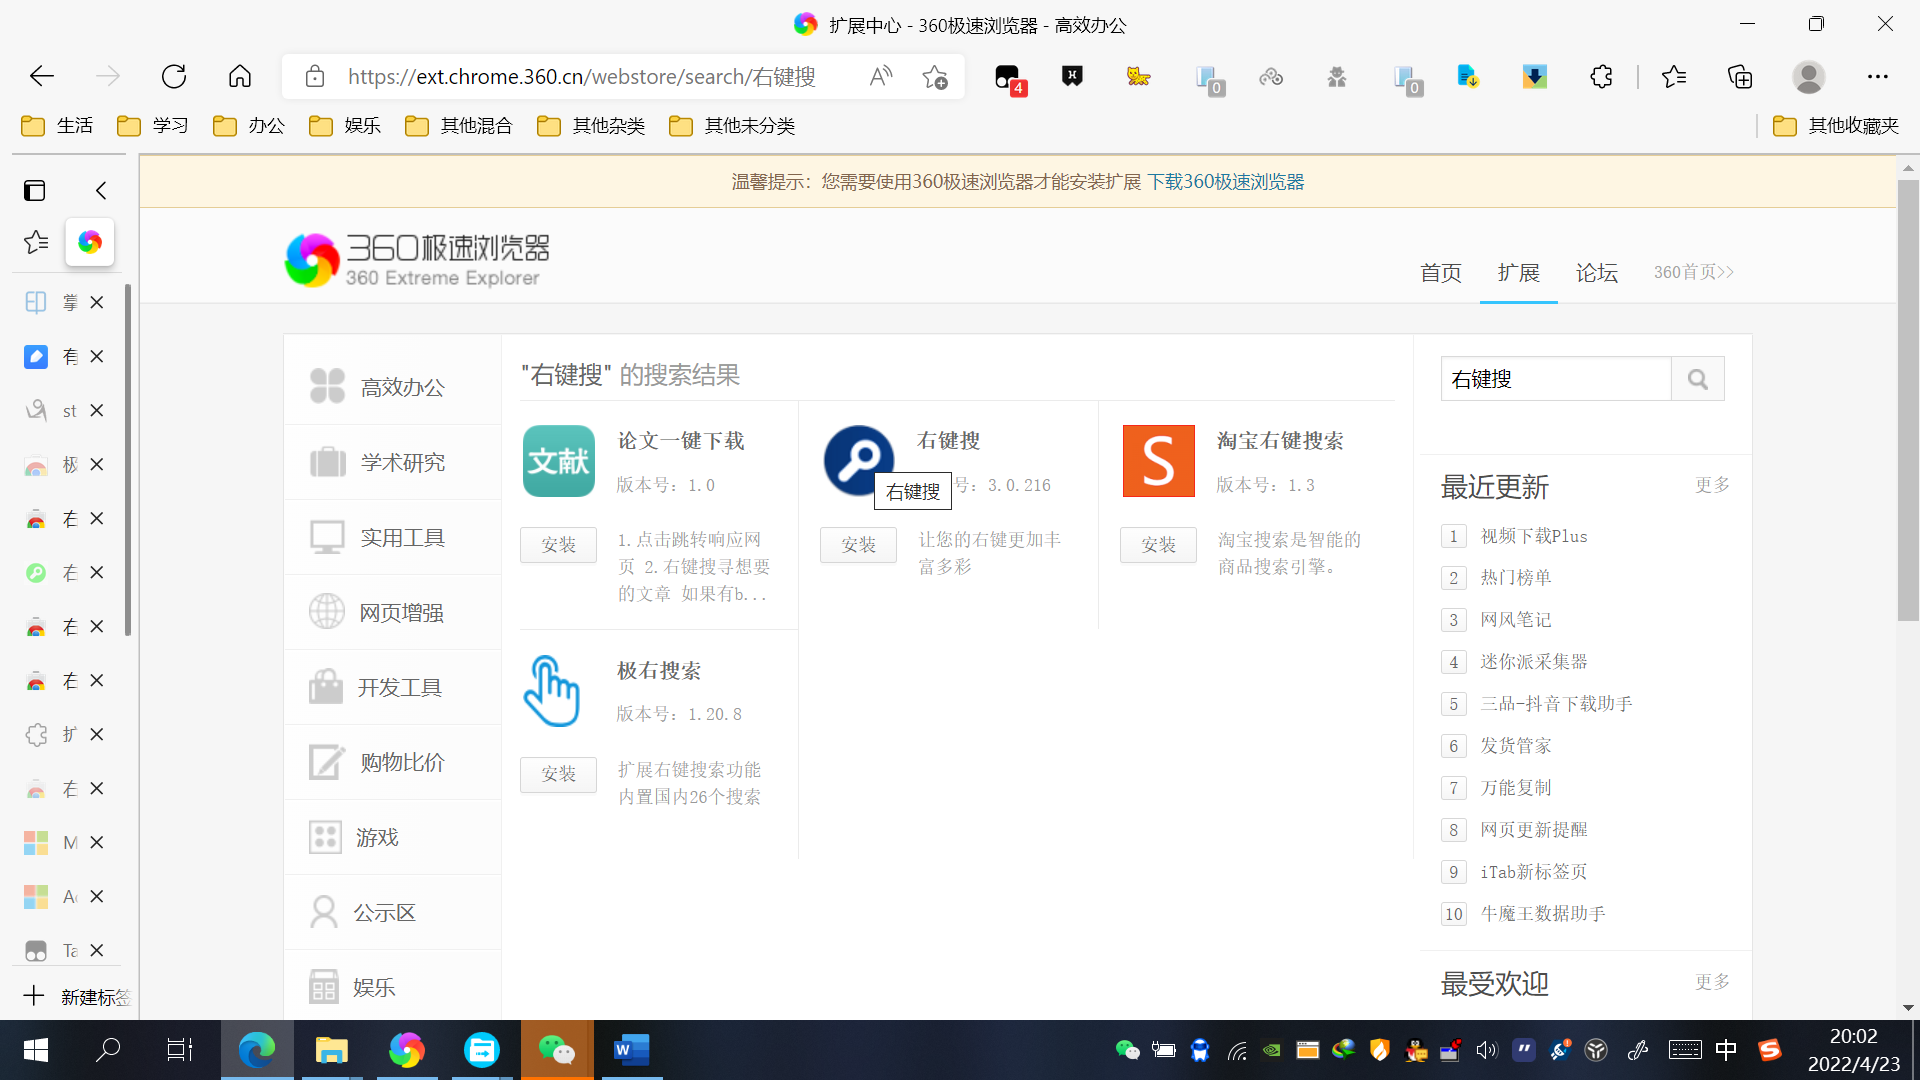Open the collections icon
1920x1080 pixels.
(x=1740, y=76)
